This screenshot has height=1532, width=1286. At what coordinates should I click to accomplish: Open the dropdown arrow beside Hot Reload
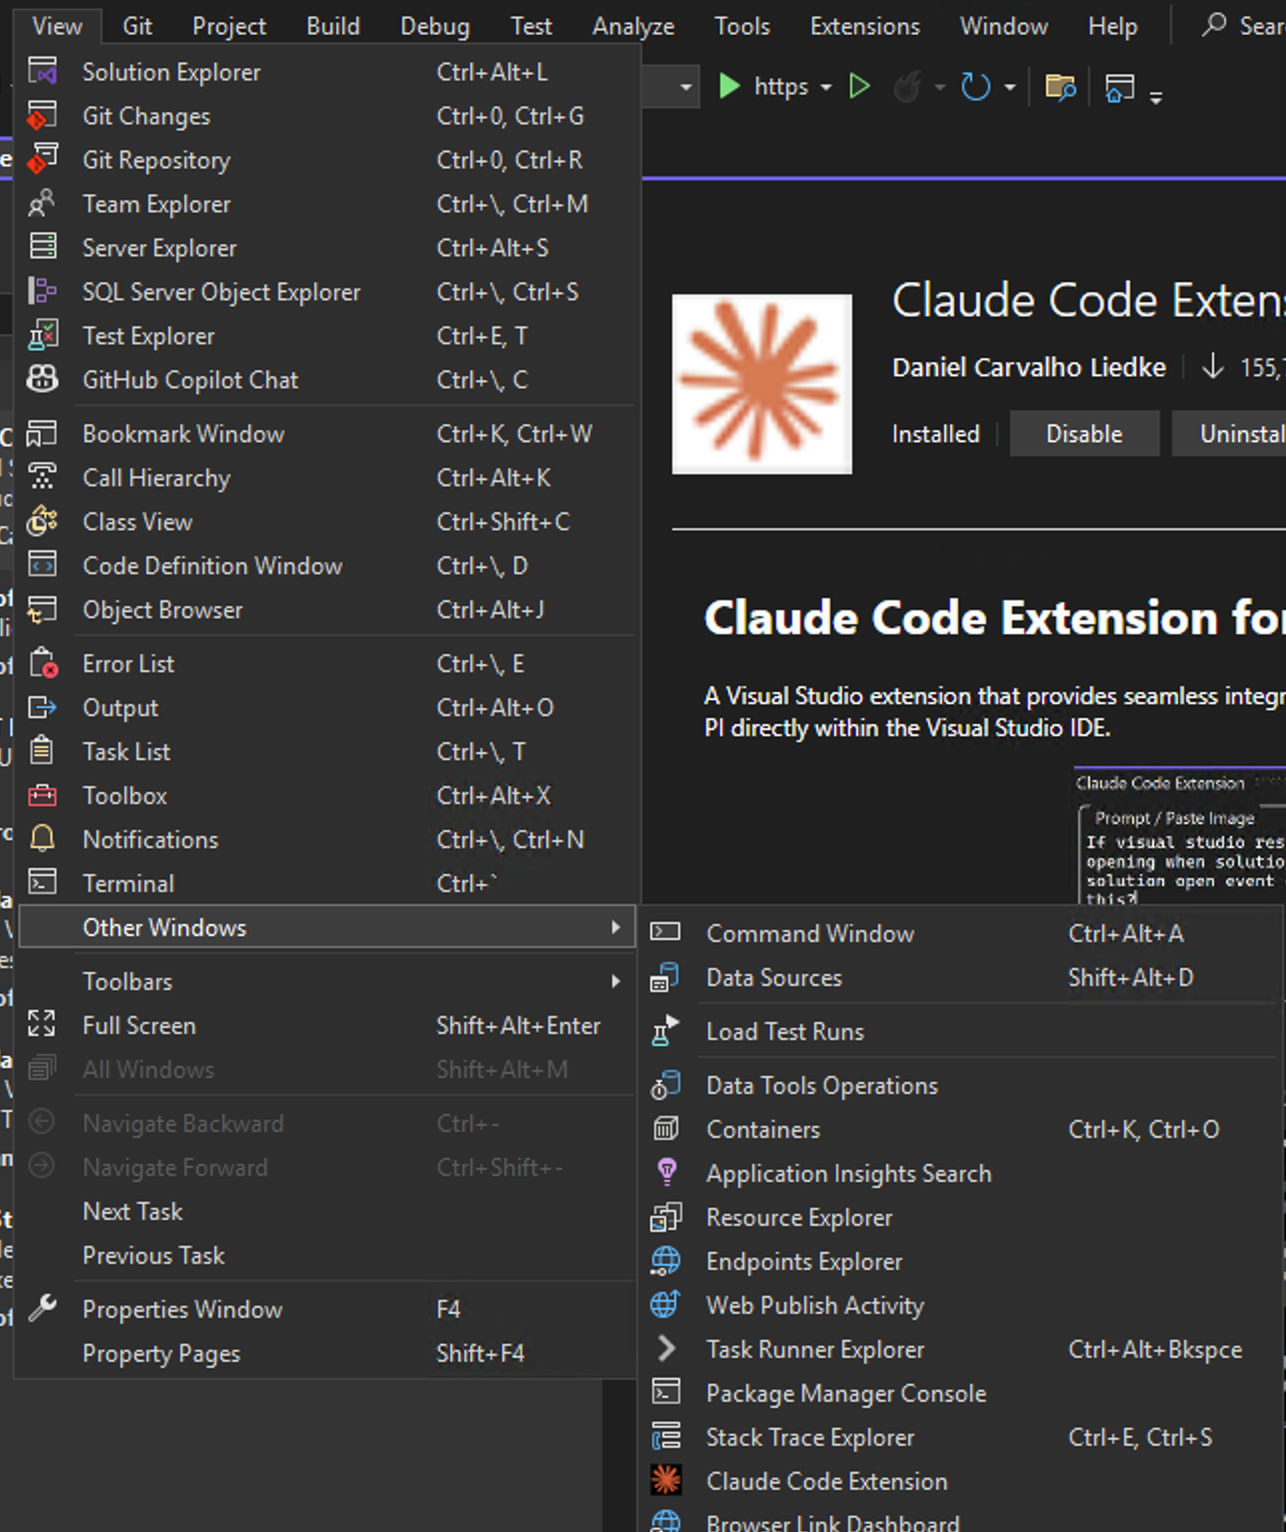[x=940, y=88]
